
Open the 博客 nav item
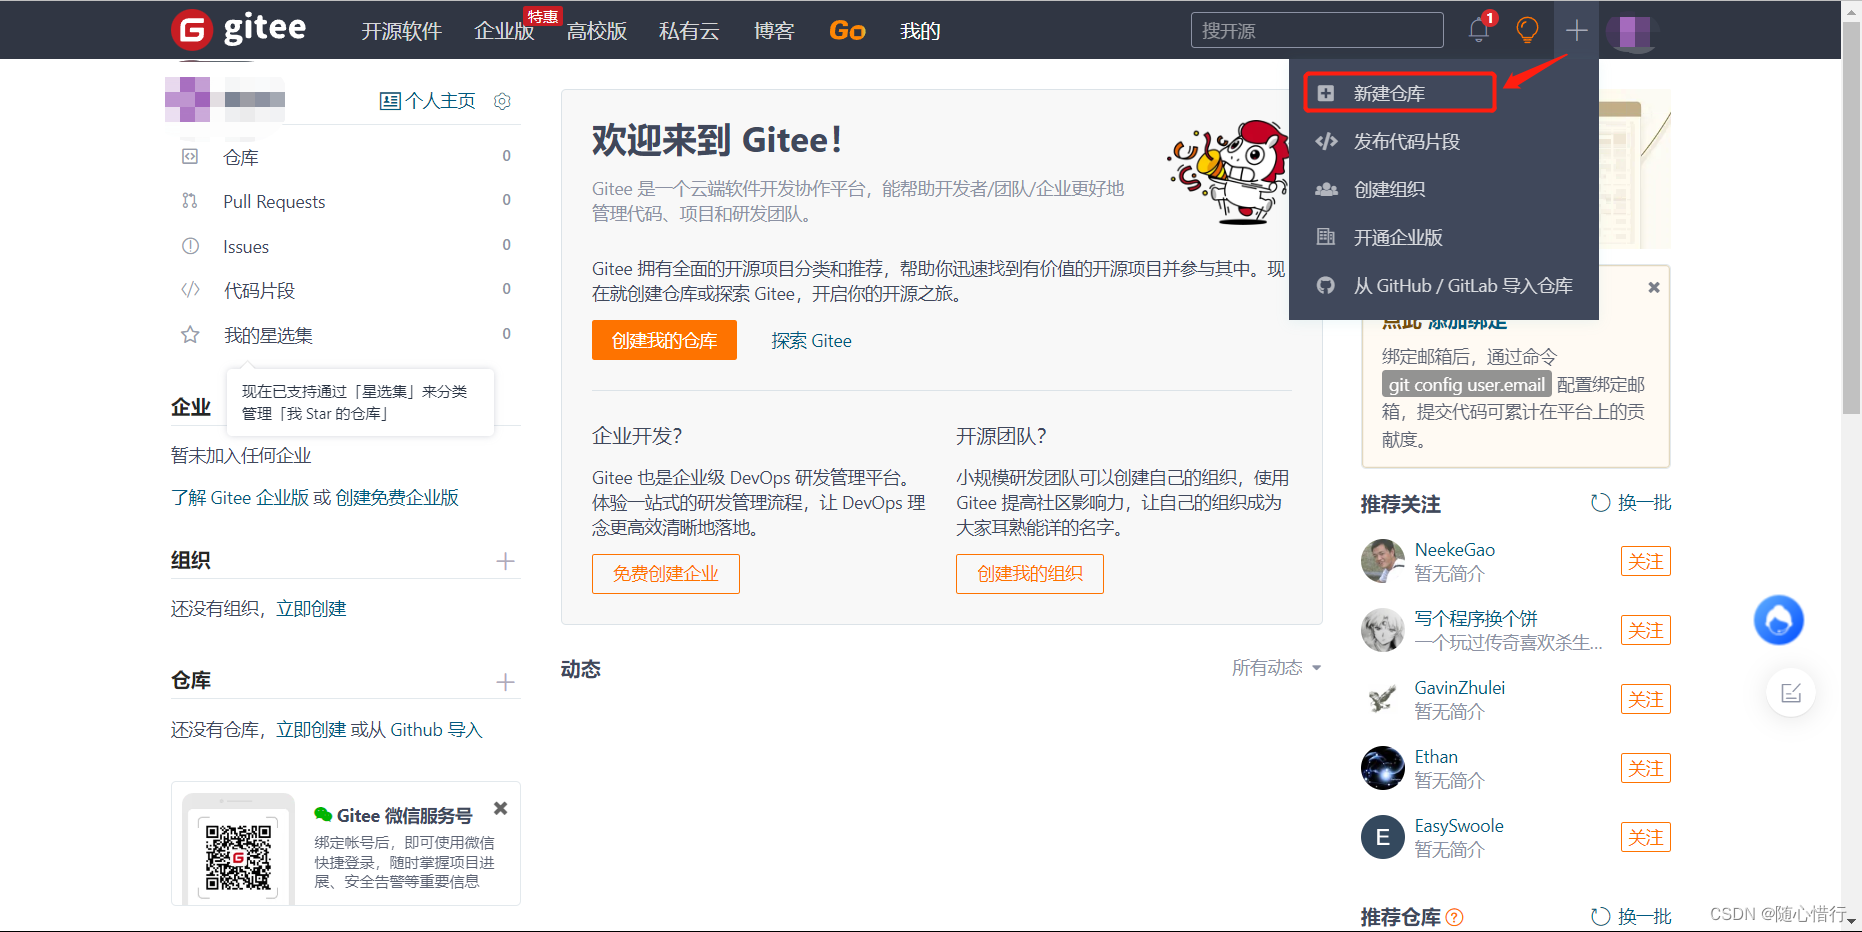[774, 31]
